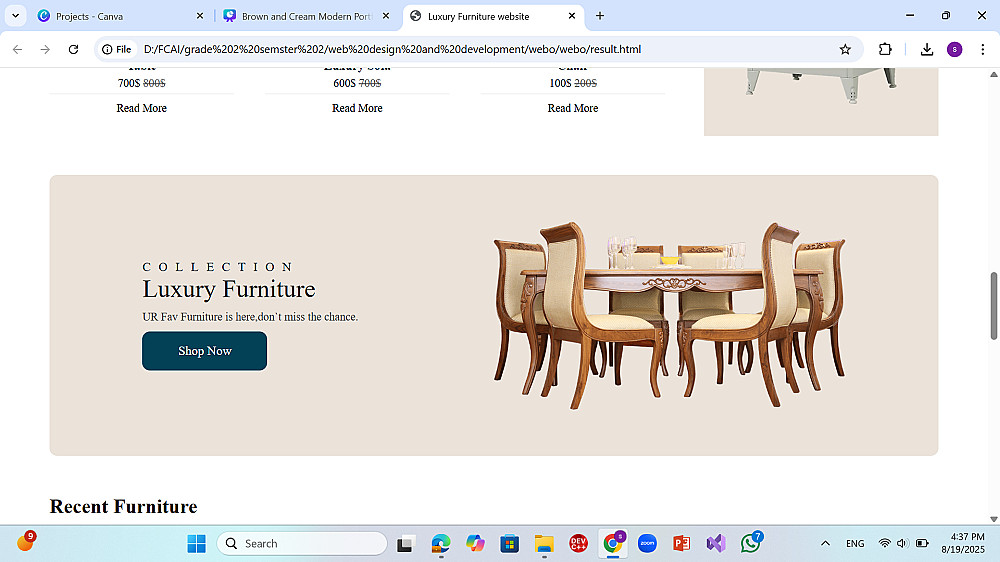Click the taskbar Search box
1000x562 pixels.
(302, 544)
